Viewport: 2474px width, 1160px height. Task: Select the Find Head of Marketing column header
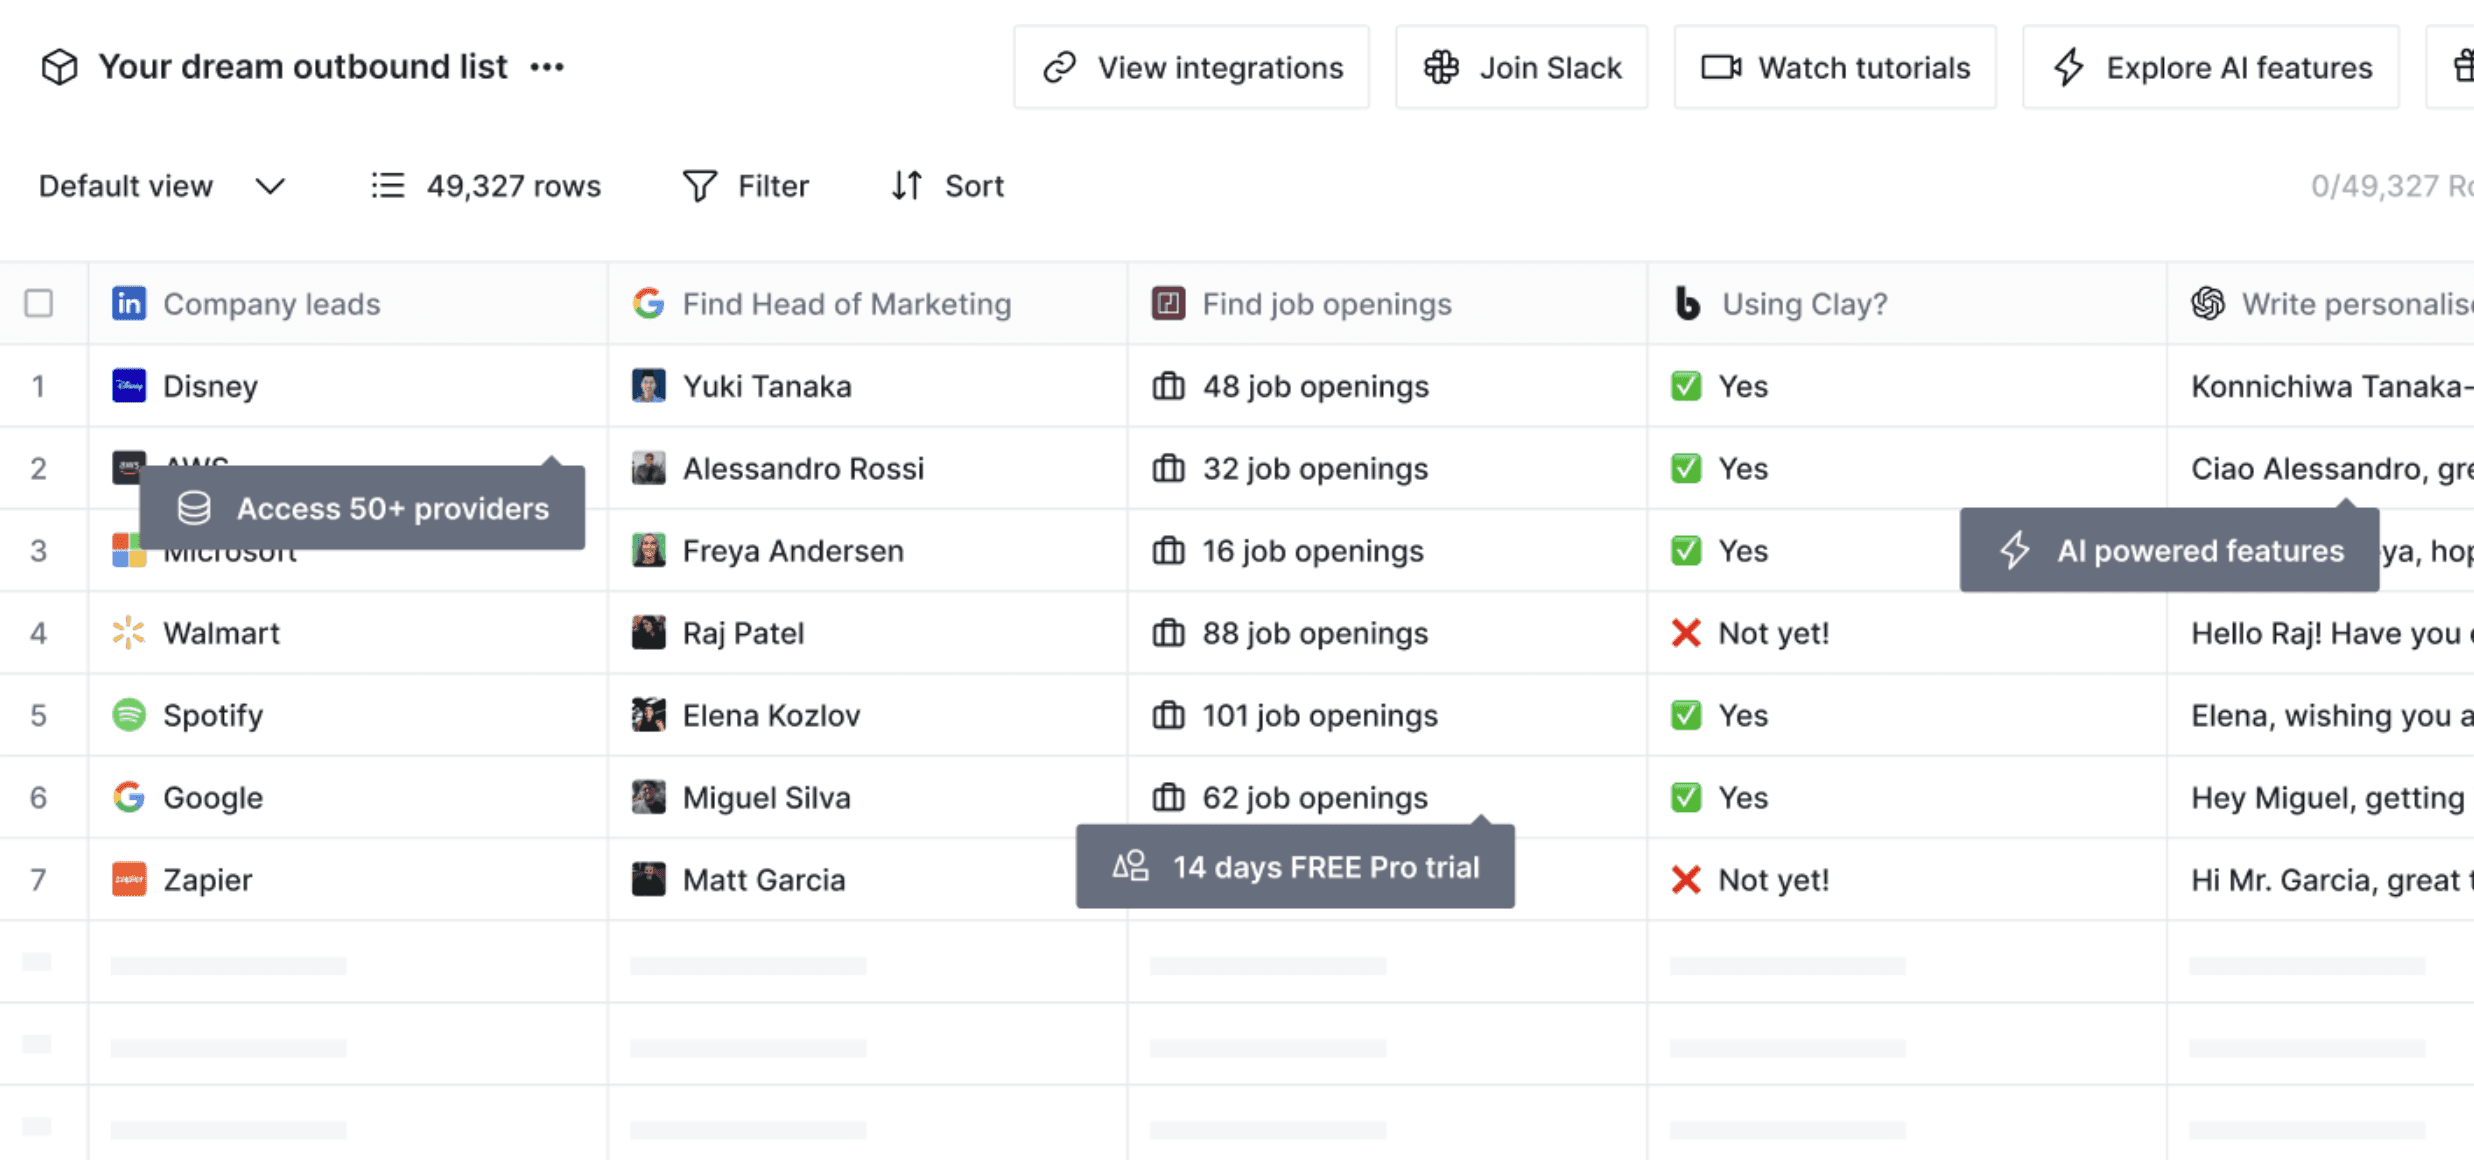click(x=868, y=303)
